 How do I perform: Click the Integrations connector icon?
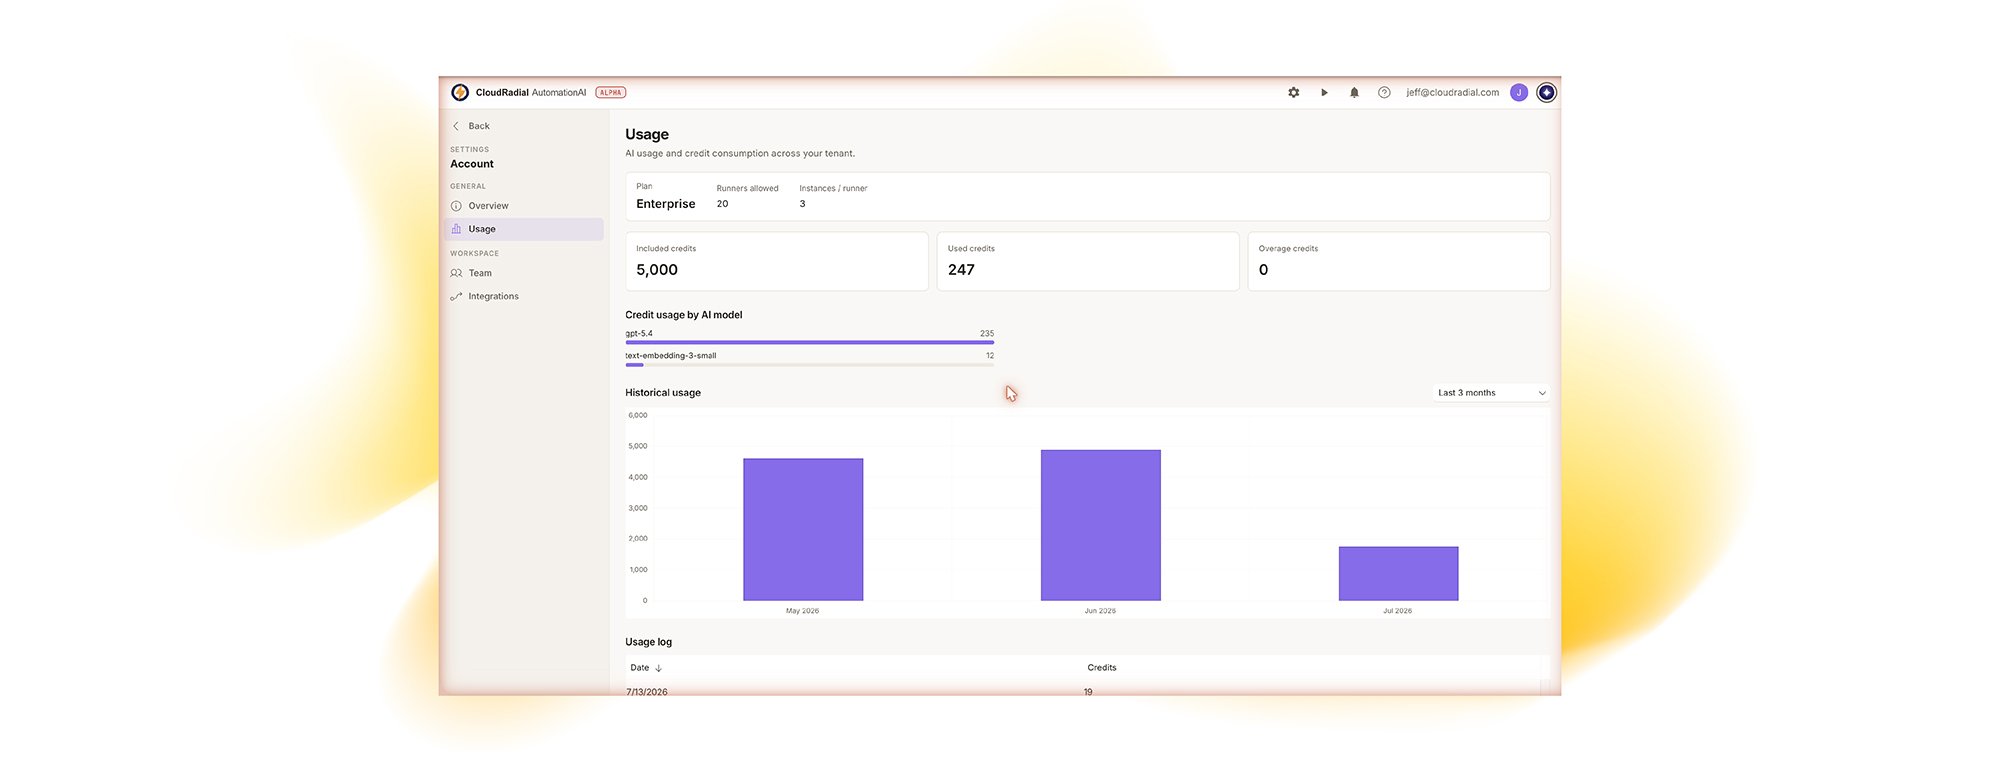click(x=456, y=296)
